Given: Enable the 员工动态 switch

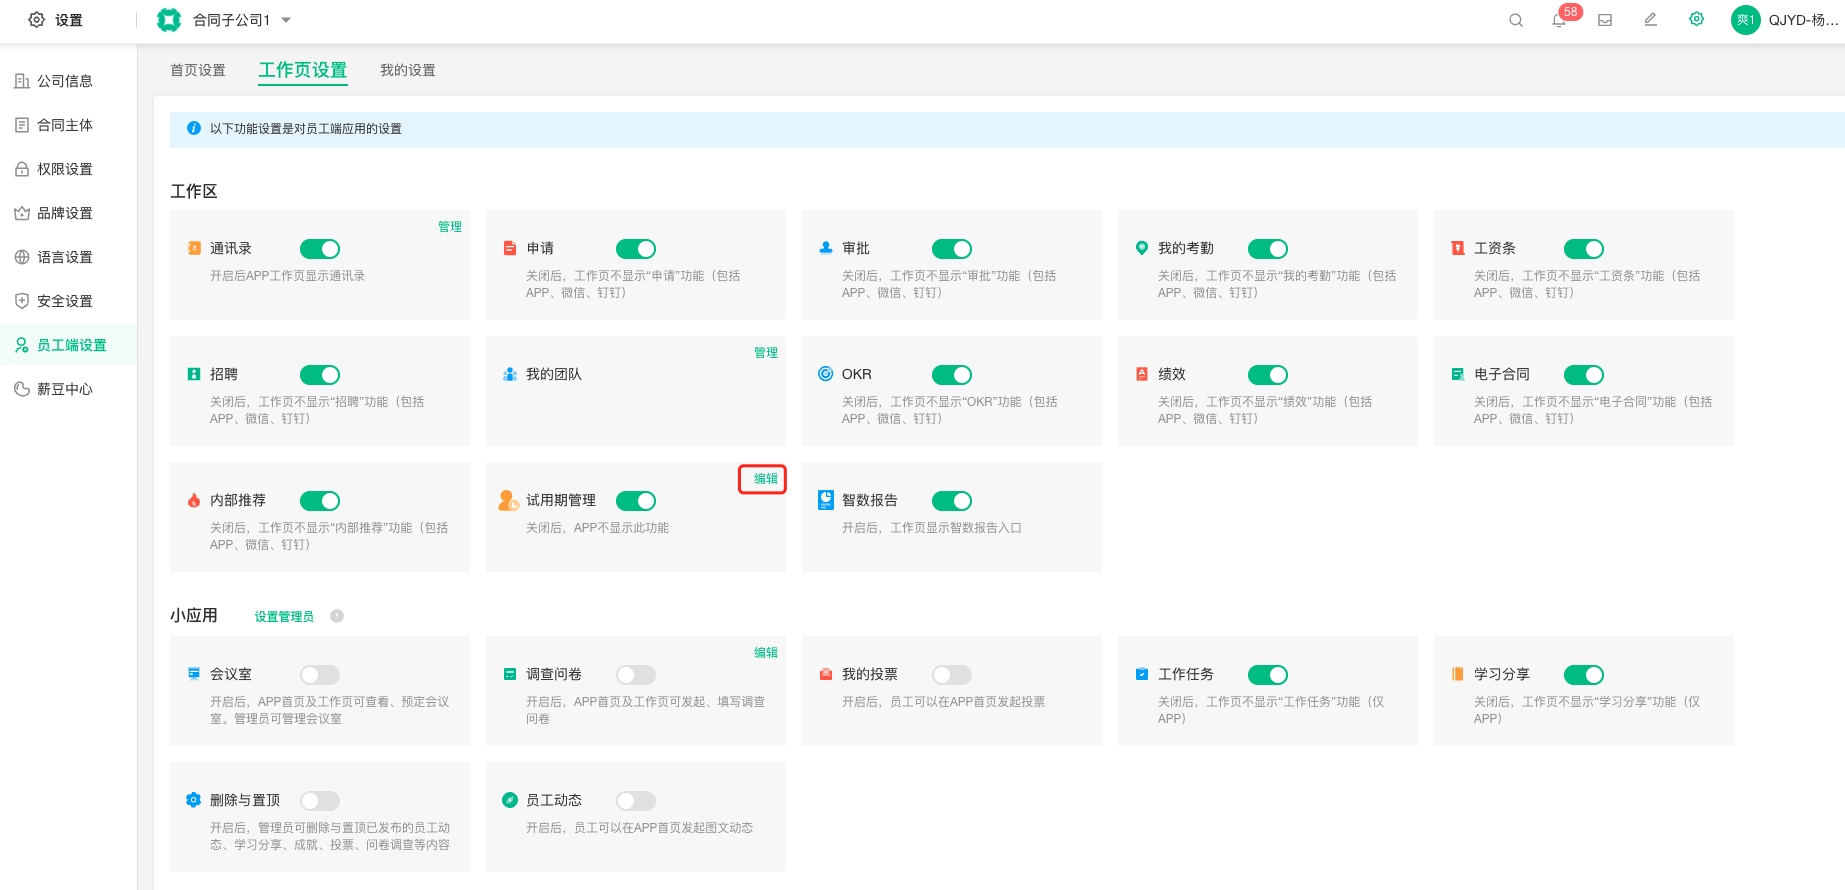Looking at the screenshot, I should click(636, 801).
